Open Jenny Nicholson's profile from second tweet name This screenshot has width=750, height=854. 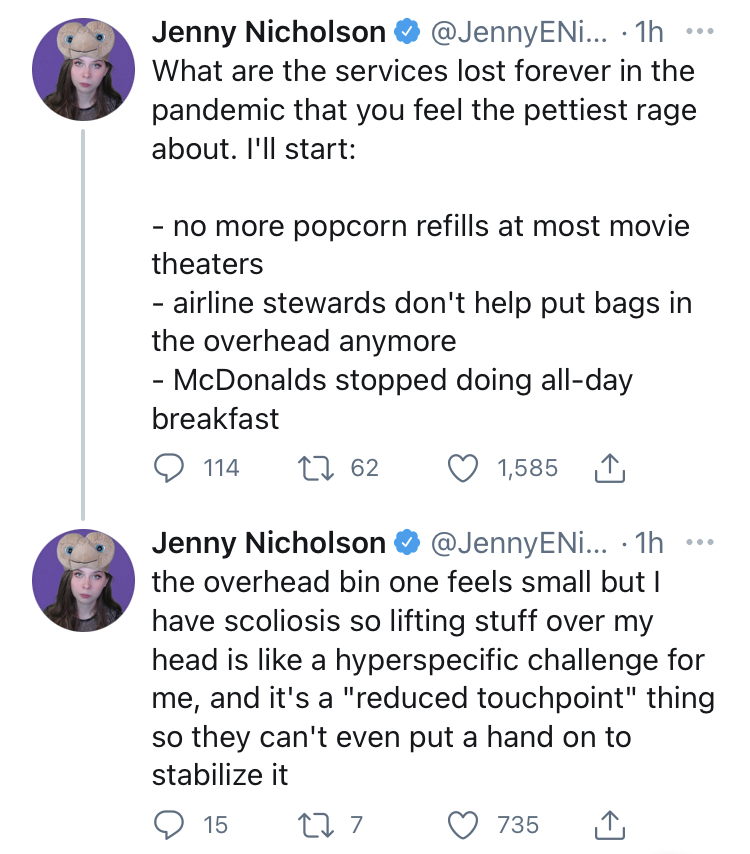point(269,542)
